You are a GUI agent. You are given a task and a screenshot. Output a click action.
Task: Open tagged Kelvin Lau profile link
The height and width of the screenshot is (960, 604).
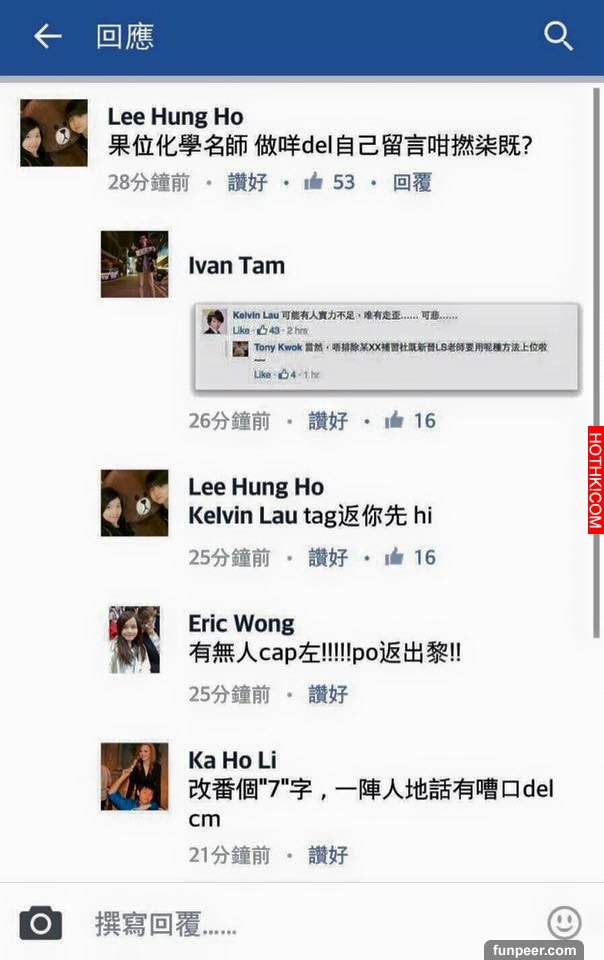(242, 516)
